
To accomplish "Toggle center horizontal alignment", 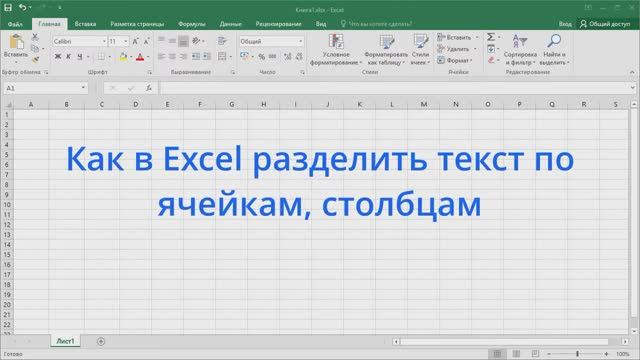I will (173, 56).
